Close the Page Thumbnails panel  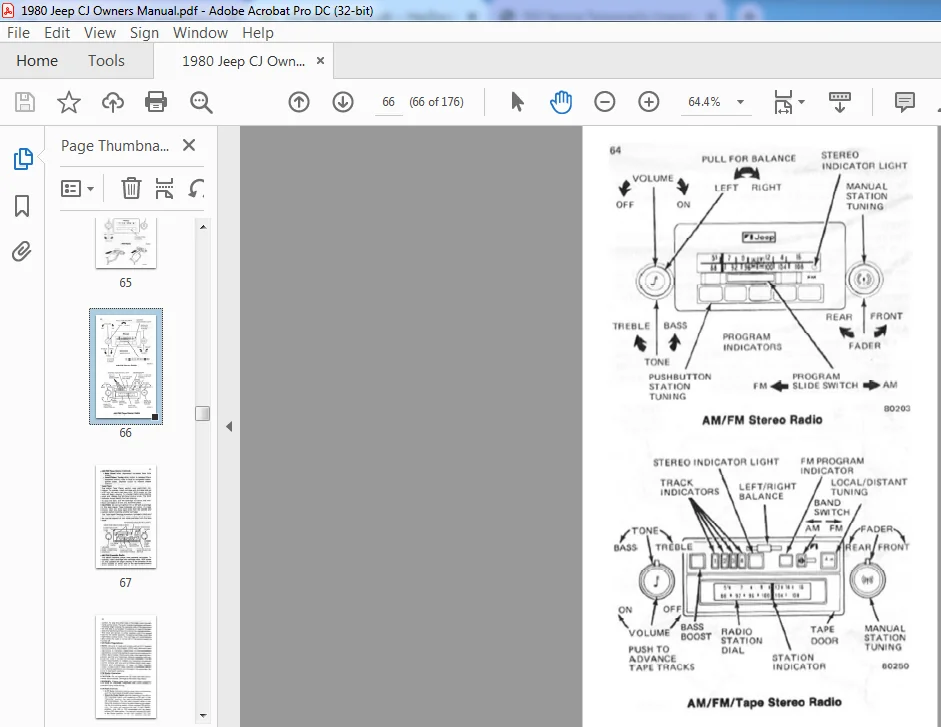(x=189, y=145)
